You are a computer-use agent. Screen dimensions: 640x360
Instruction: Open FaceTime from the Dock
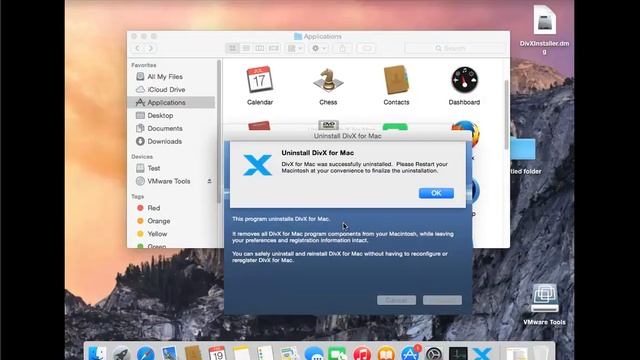[x=338, y=353]
